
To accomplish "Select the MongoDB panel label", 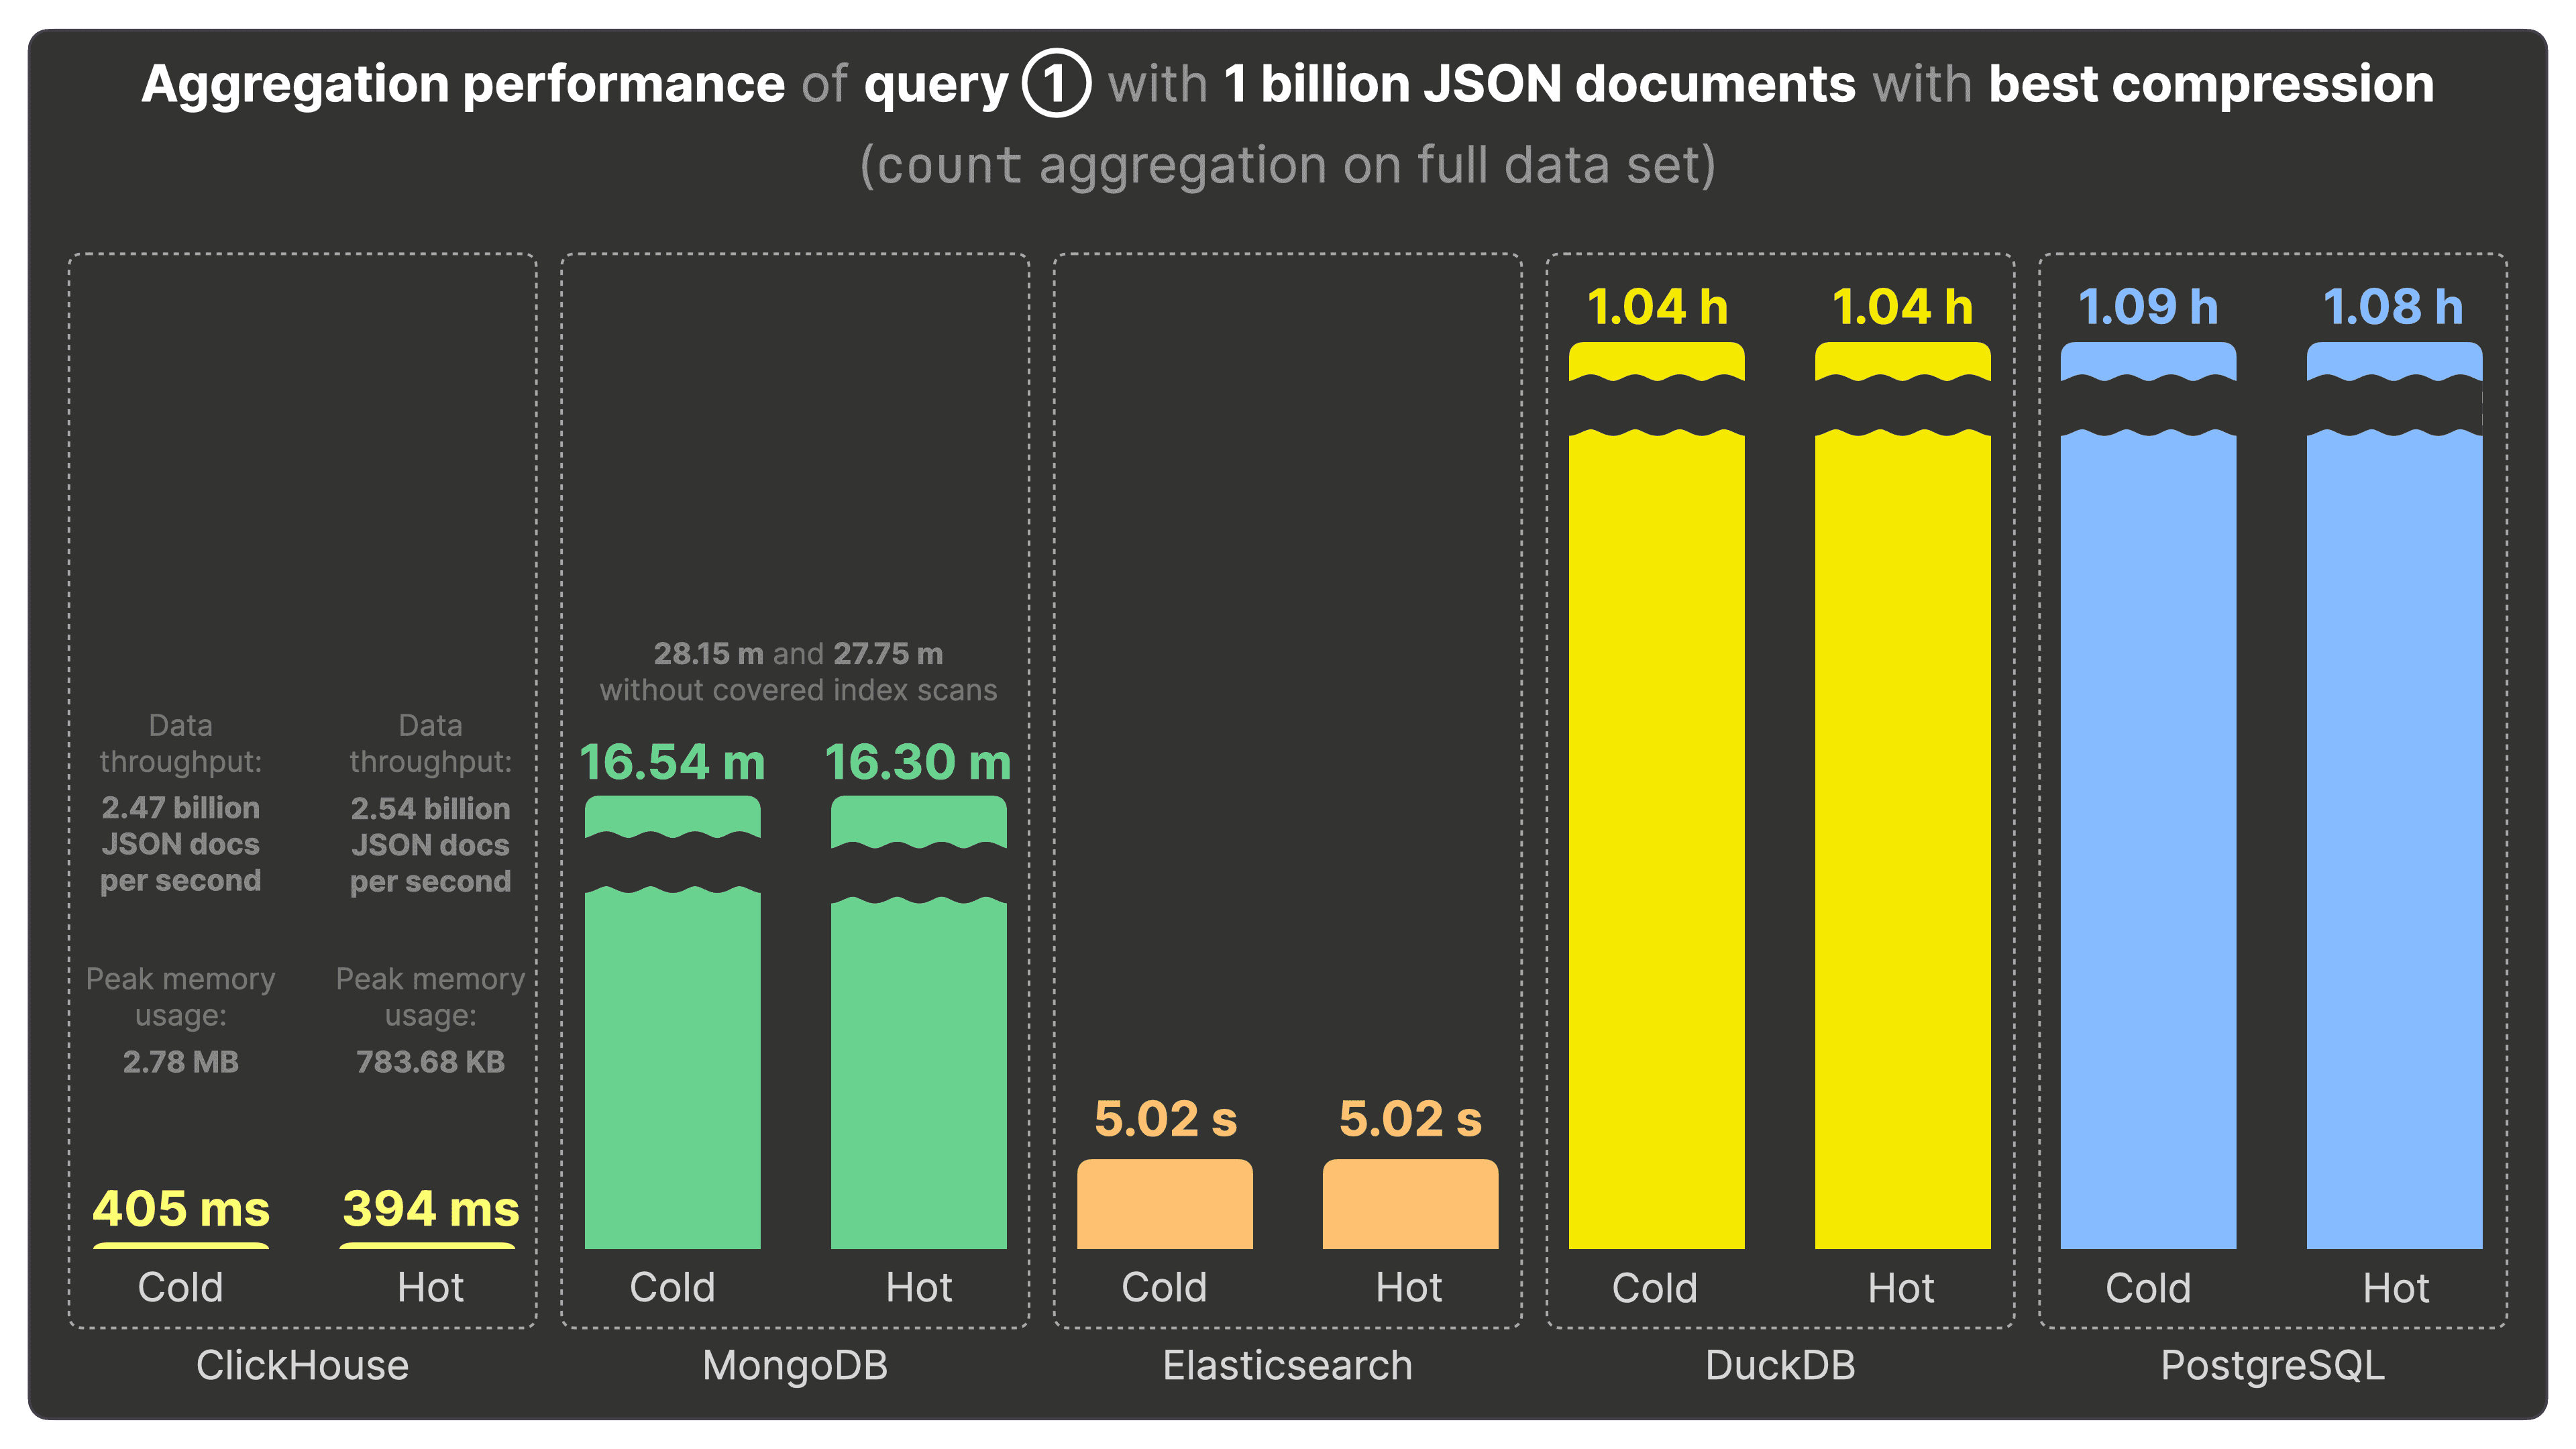I will 797,1365.
